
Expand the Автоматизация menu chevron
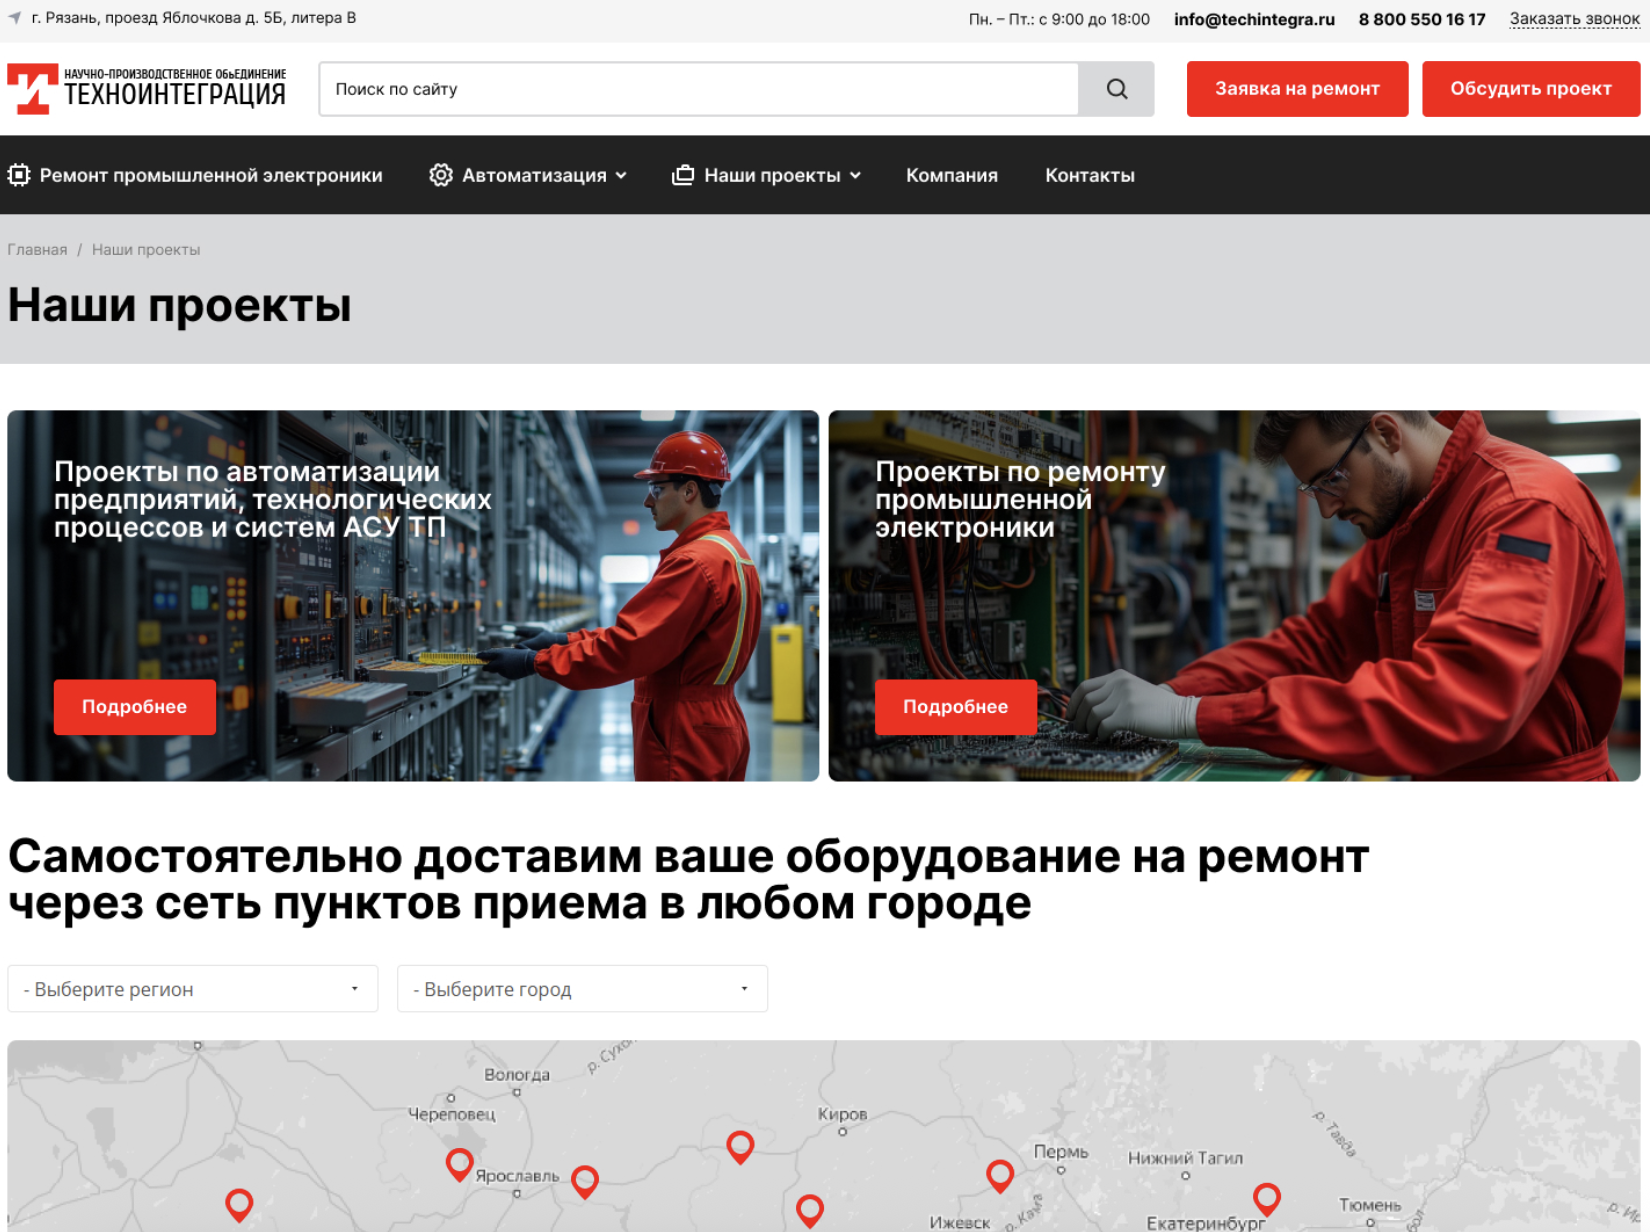coord(621,175)
